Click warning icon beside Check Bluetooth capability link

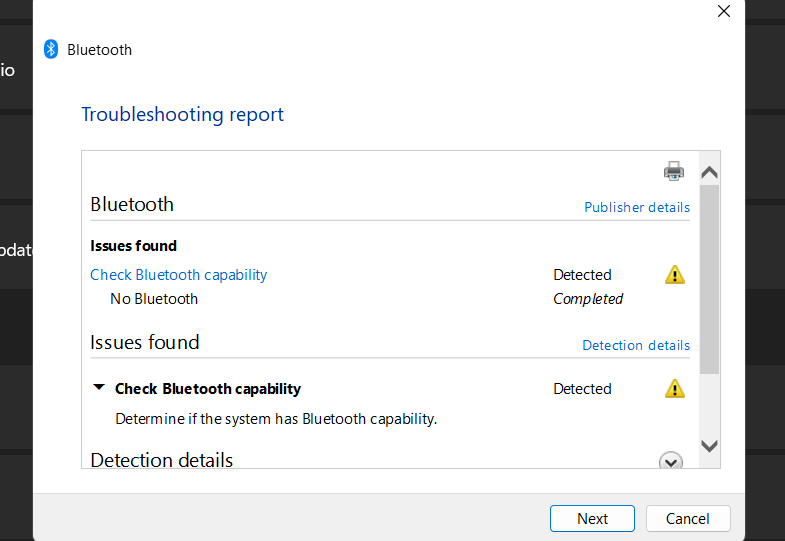tap(675, 275)
